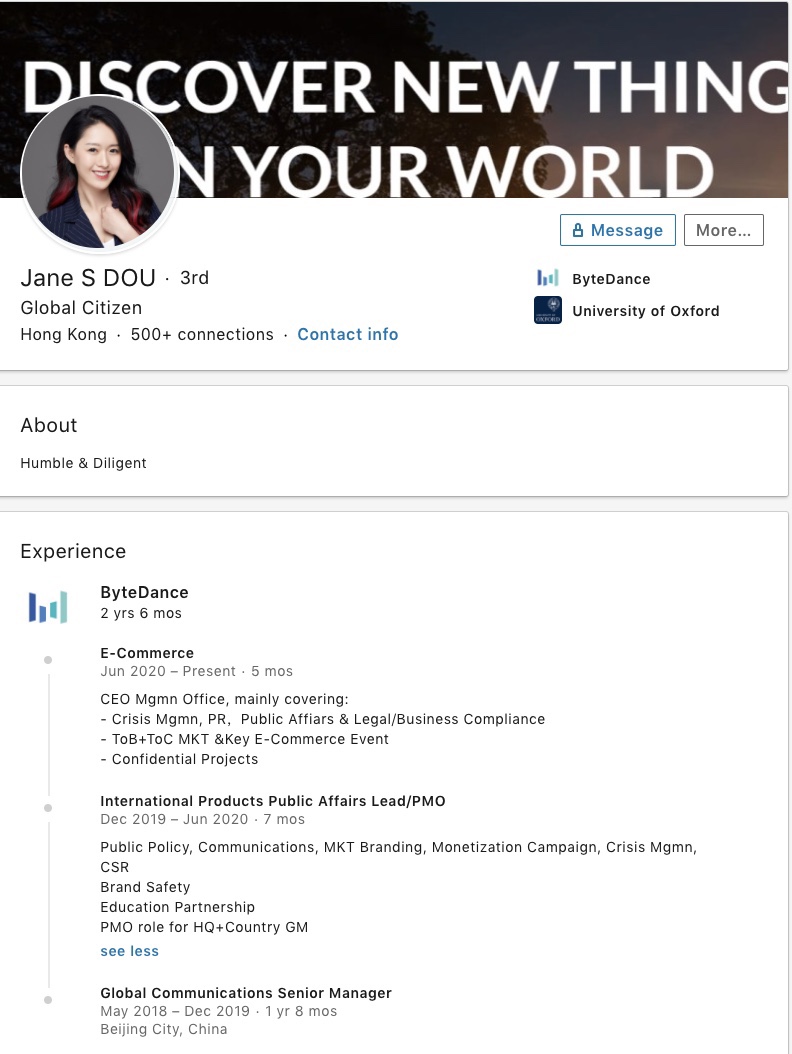The image size is (792, 1054).
Task: Click the University of Oxford text link
Action: (645, 311)
